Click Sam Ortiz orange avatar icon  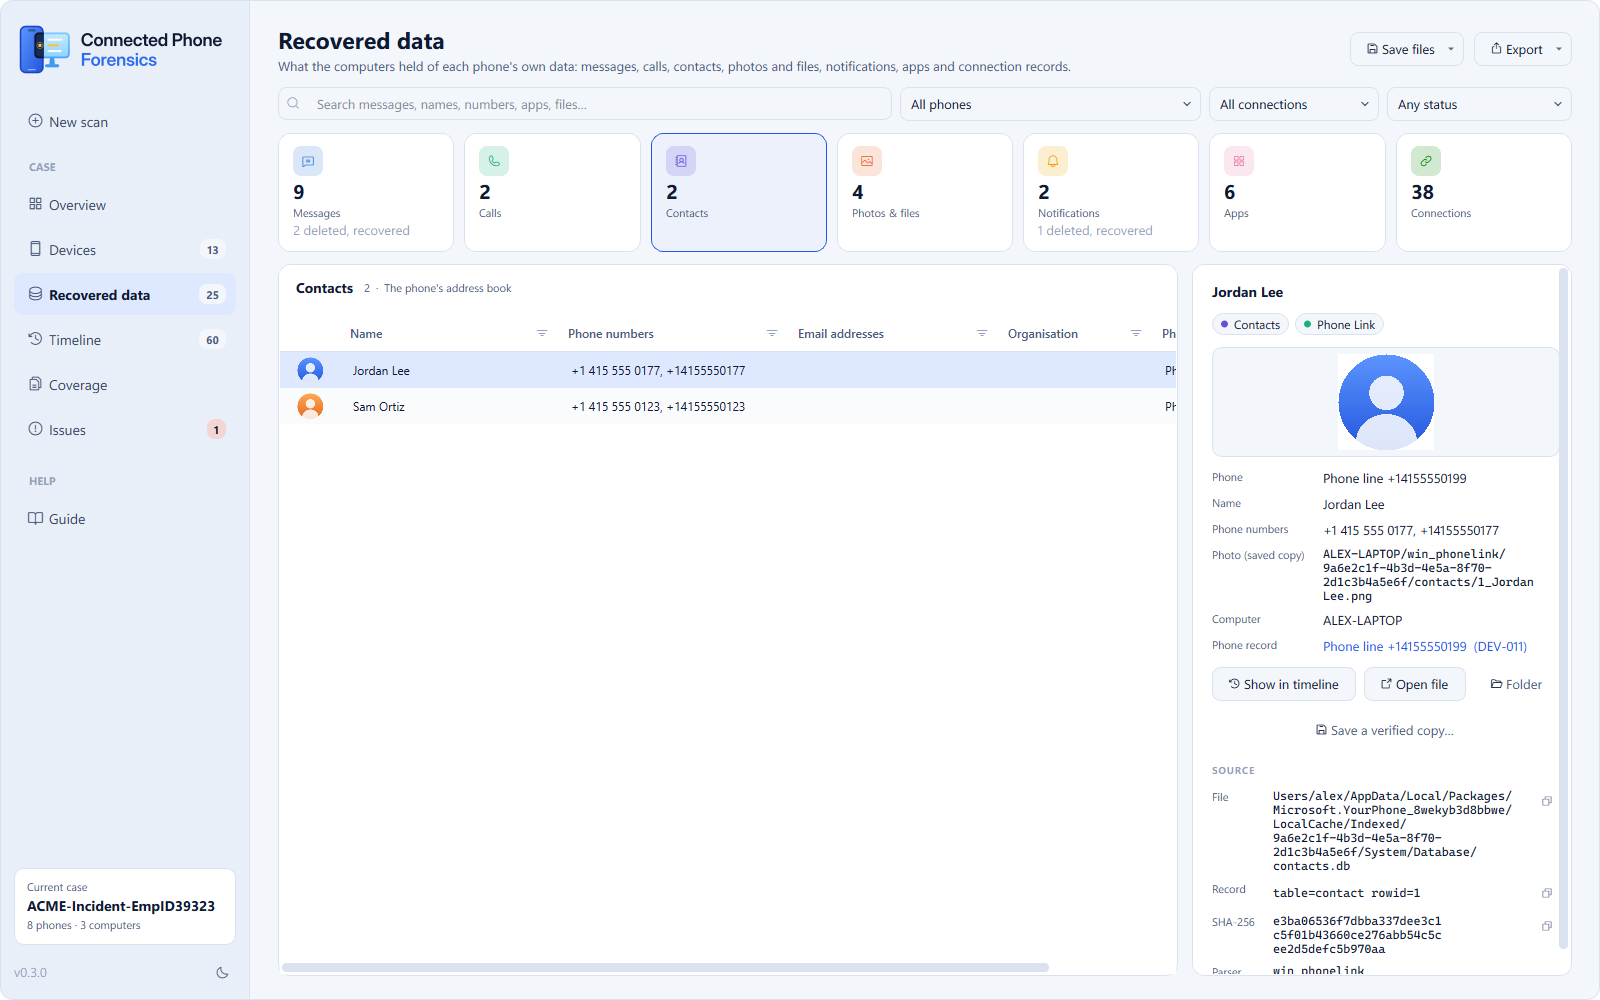coord(310,406)
